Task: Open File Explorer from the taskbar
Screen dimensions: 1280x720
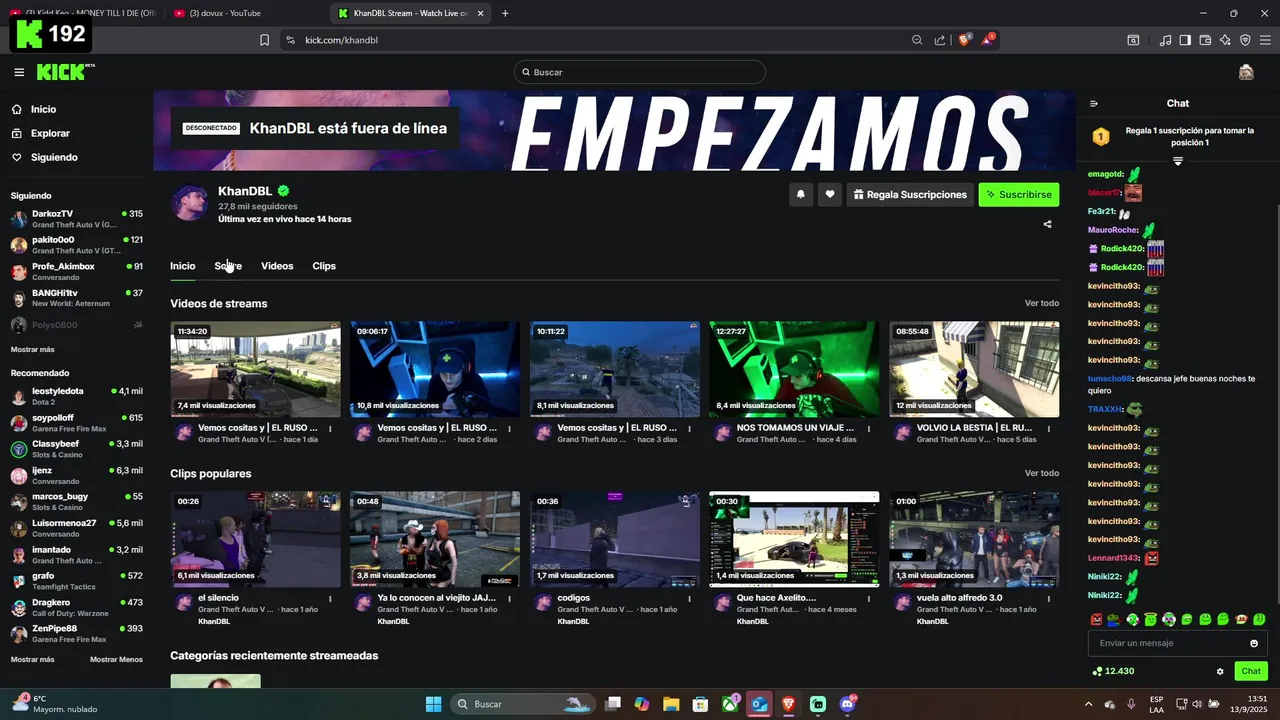Action: pyautogui.click(x=671, y=704)
